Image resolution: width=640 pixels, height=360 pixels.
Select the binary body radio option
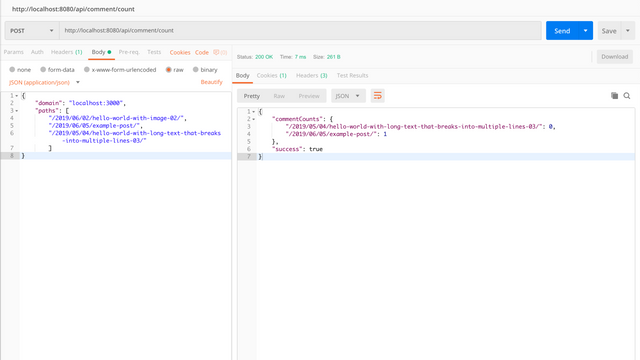(x=196, y=70)
